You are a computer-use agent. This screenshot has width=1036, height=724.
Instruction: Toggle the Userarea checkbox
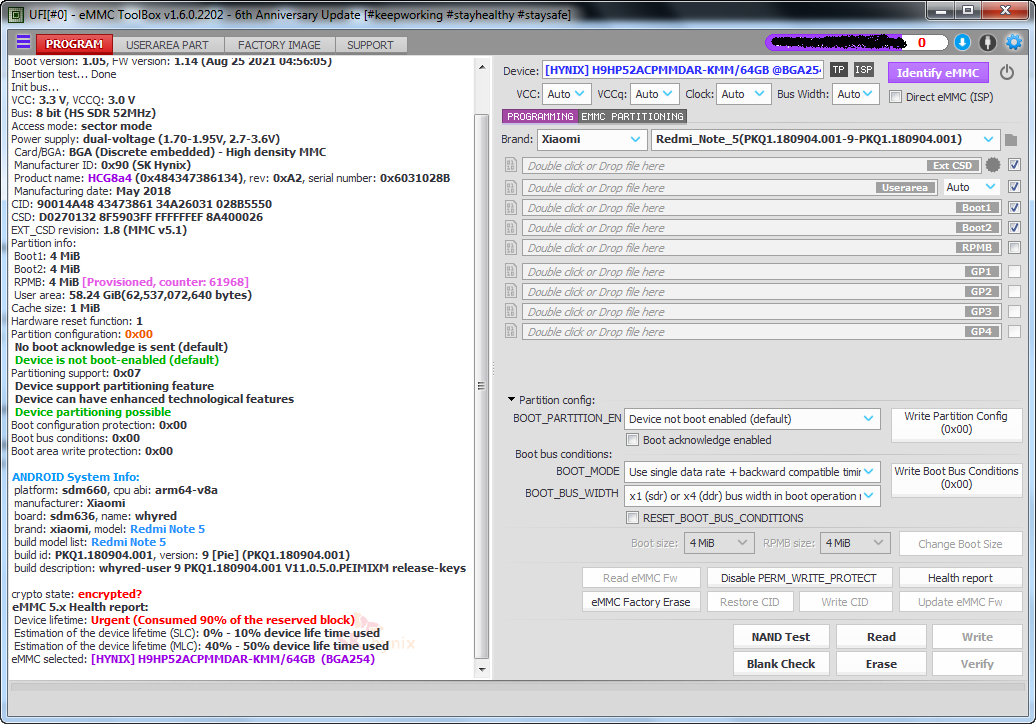[1015, 187]
